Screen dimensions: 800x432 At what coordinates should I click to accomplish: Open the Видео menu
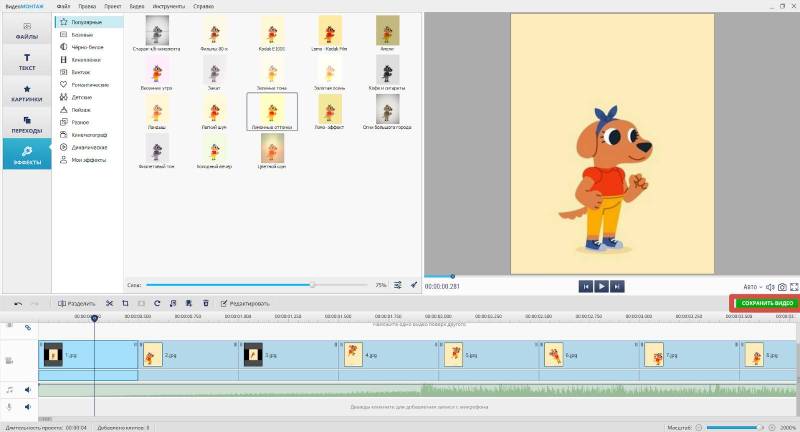point(137,6)
